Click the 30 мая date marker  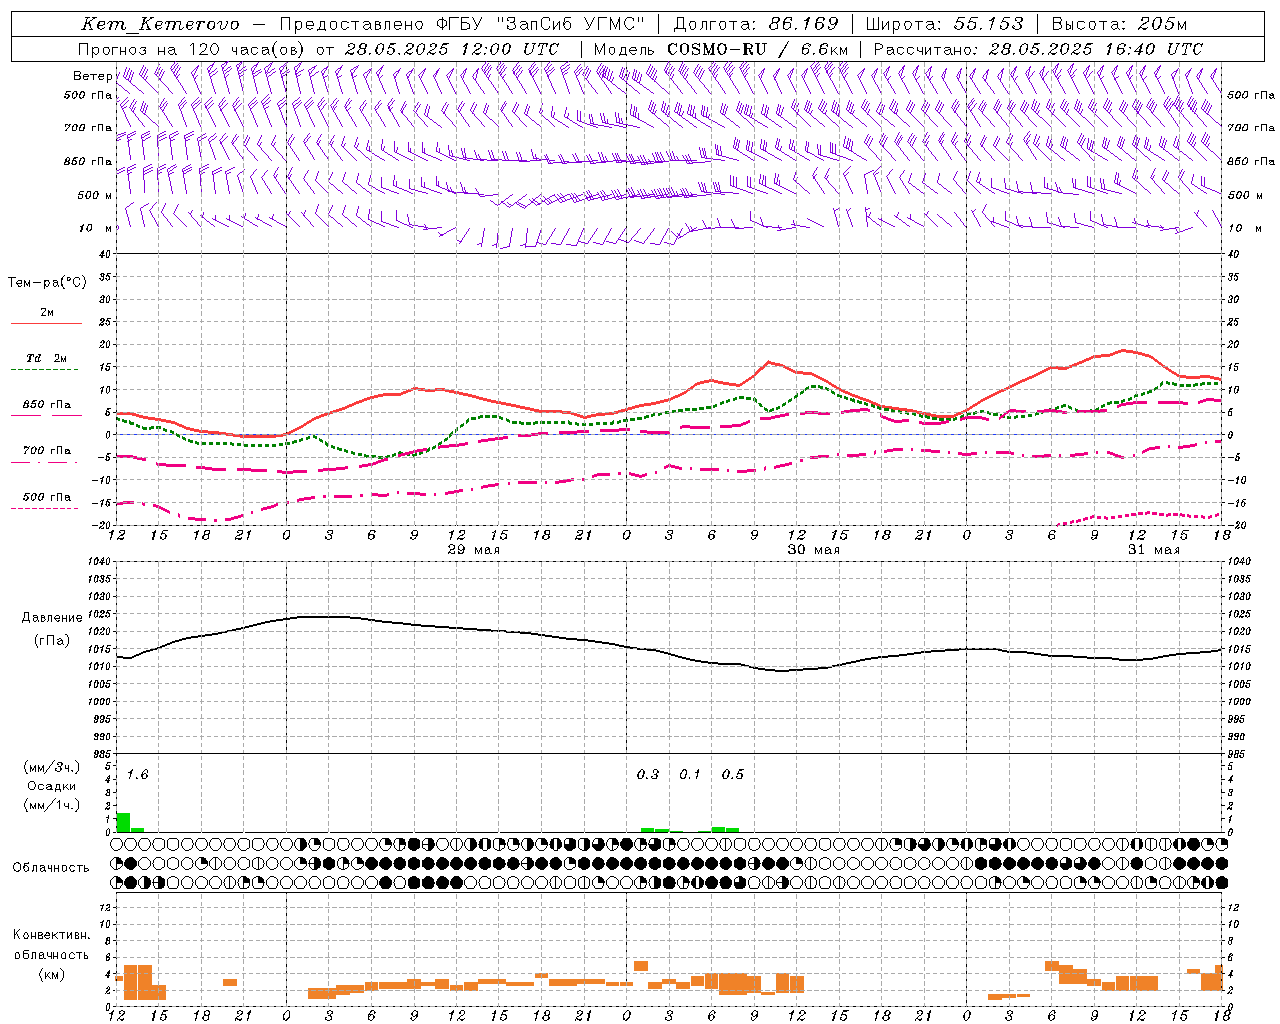pos(814,550)
